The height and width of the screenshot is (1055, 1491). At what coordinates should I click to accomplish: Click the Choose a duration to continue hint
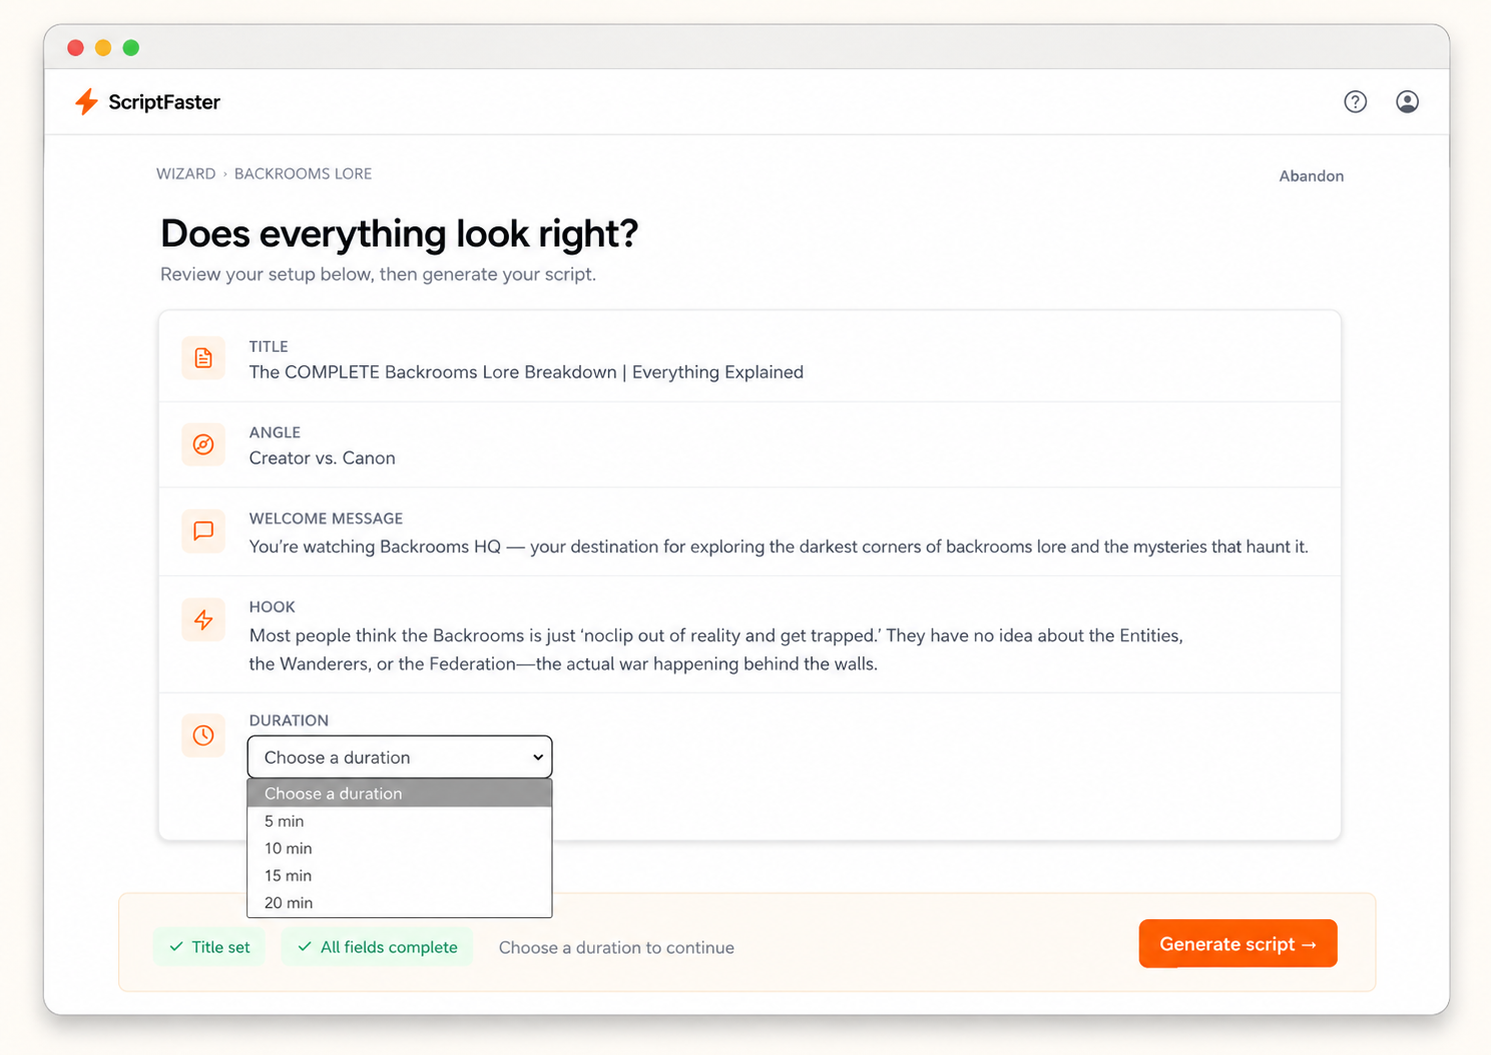coord(616,948)
